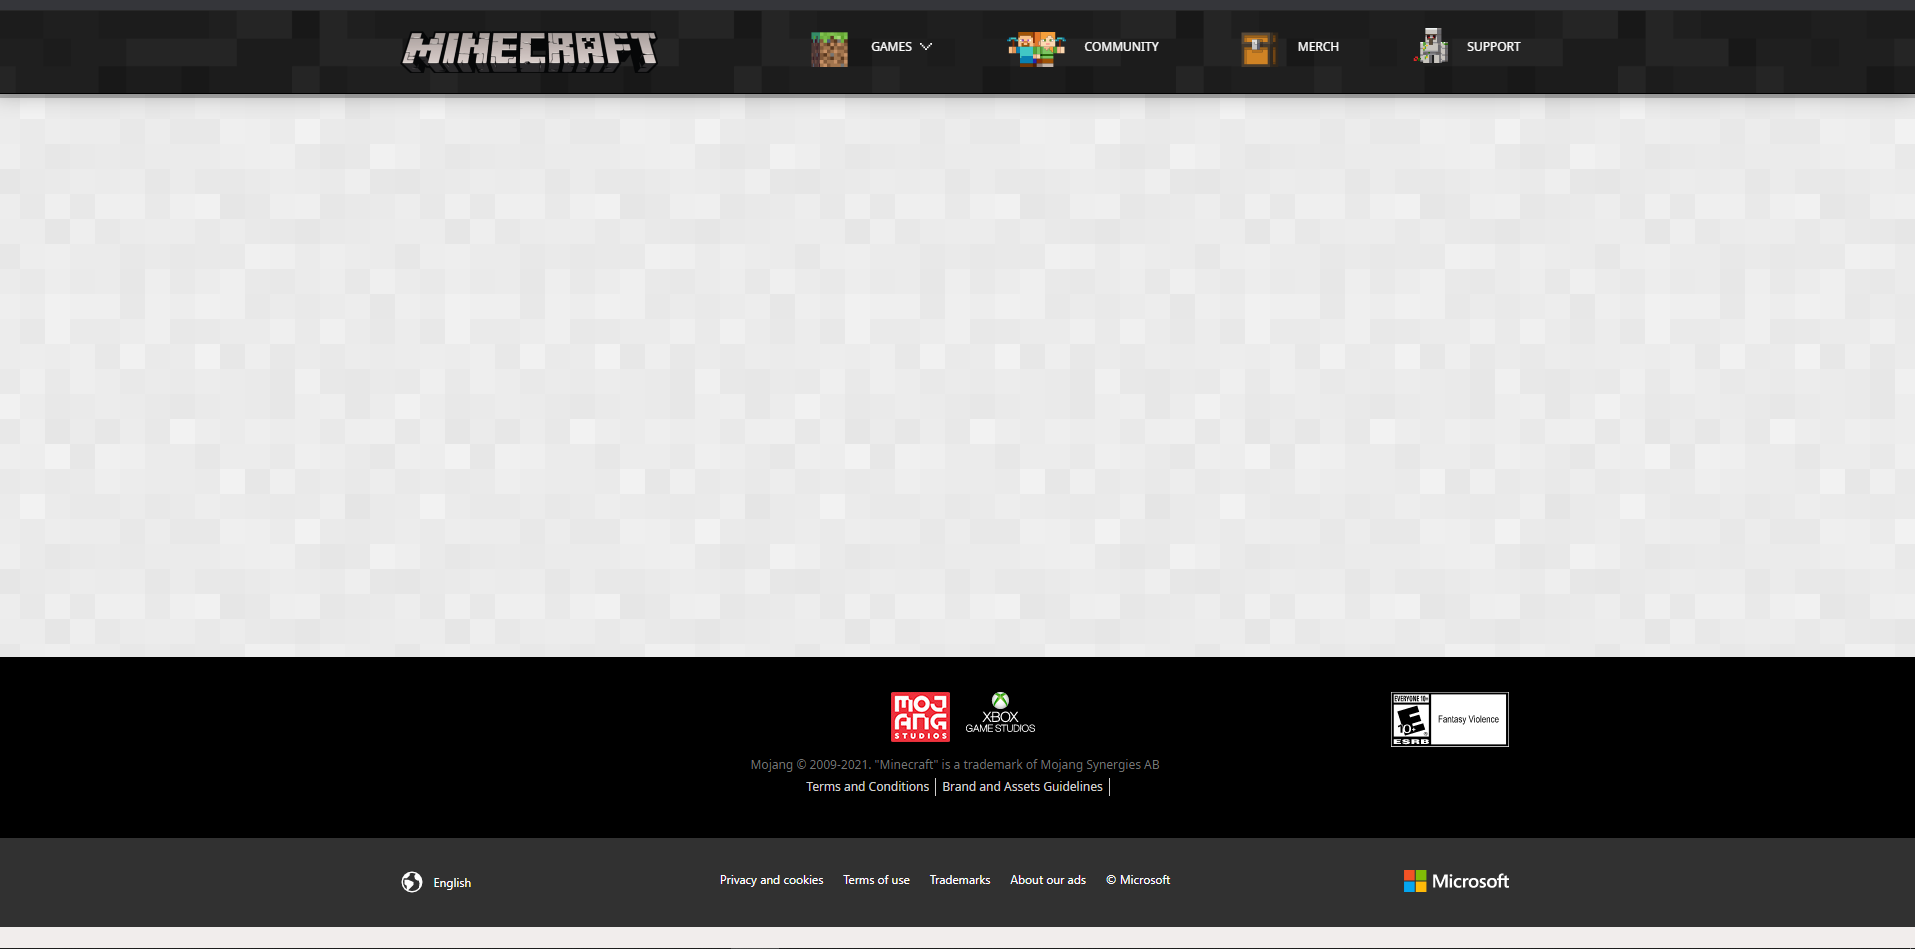Image resolution: width=1915 pixels, height=949 pixels.
Task: Select the English language link
Action: [x=452, y=883]
